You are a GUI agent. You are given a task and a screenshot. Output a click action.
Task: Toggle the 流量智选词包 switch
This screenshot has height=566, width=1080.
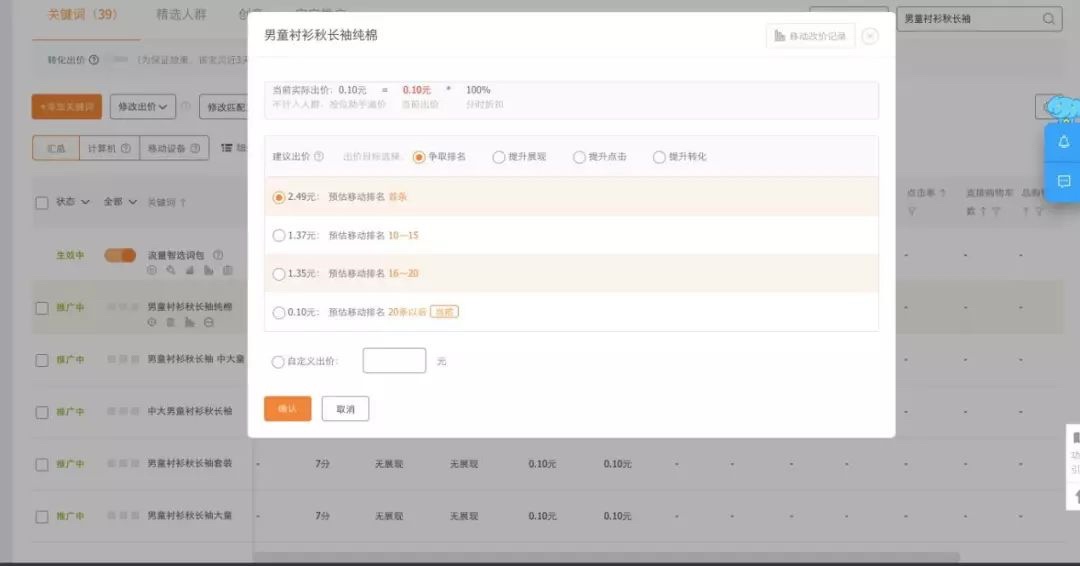click(120, 255)
